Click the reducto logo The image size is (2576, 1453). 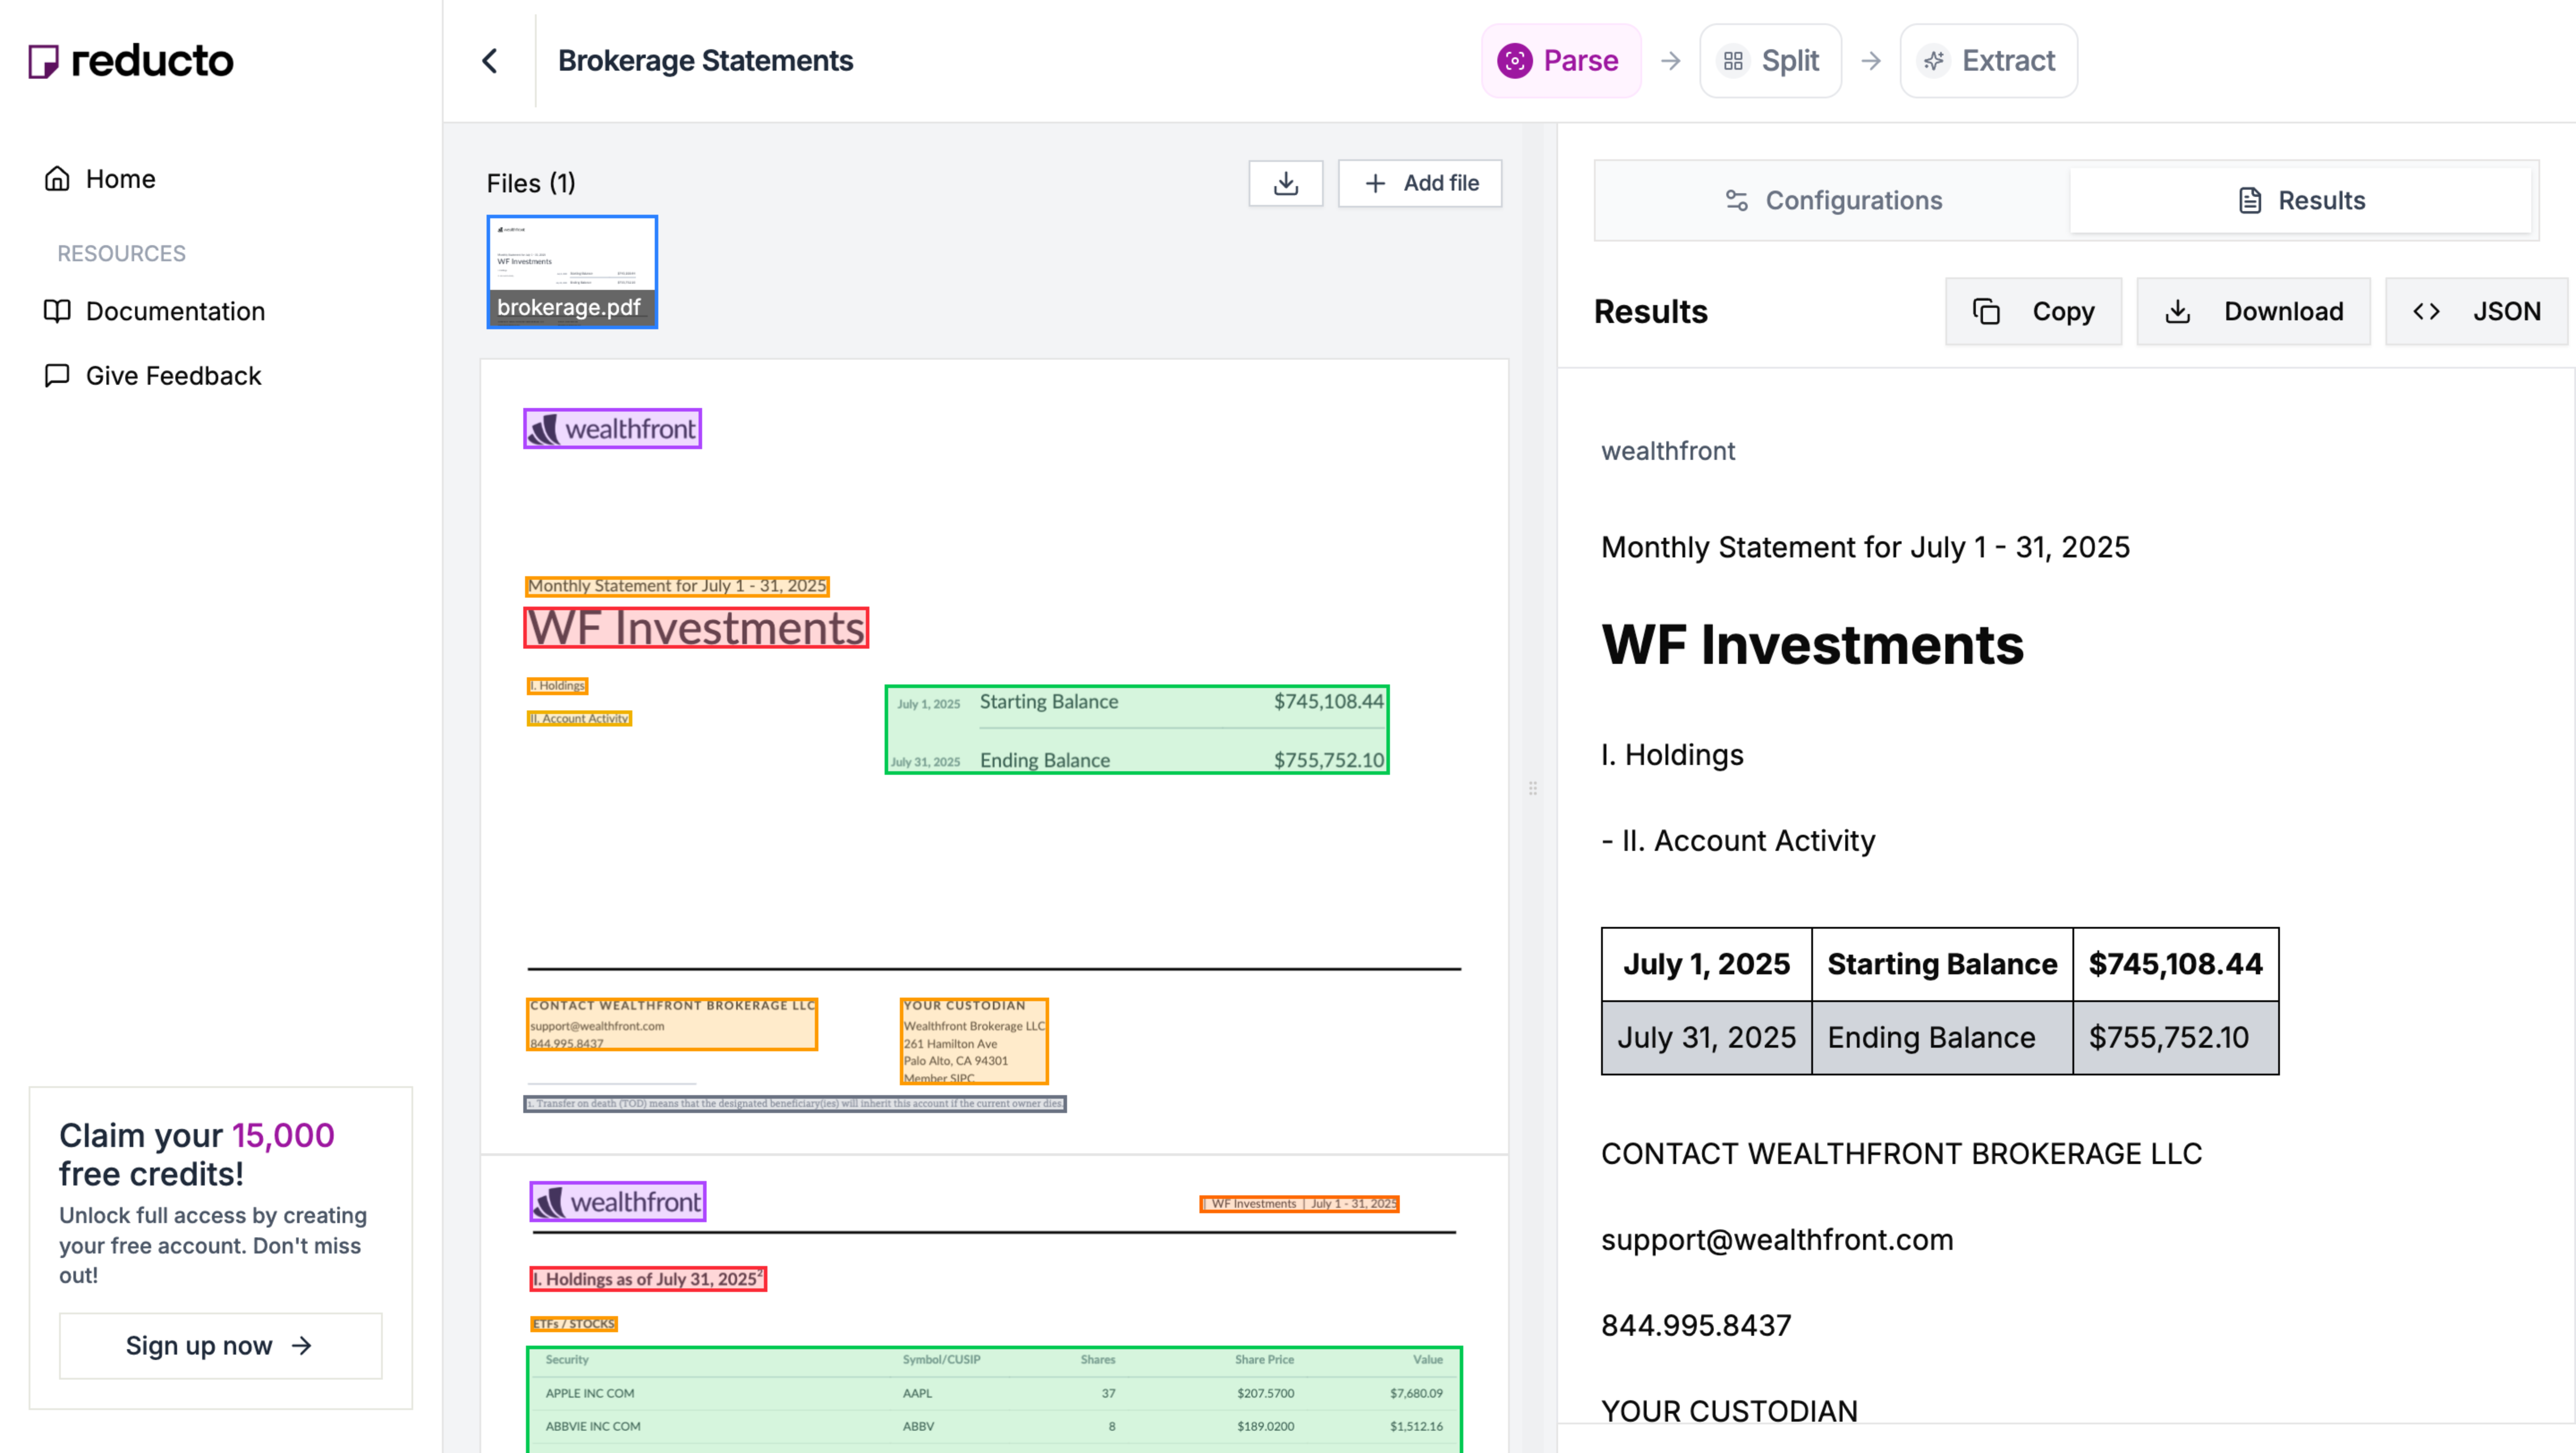131,61
